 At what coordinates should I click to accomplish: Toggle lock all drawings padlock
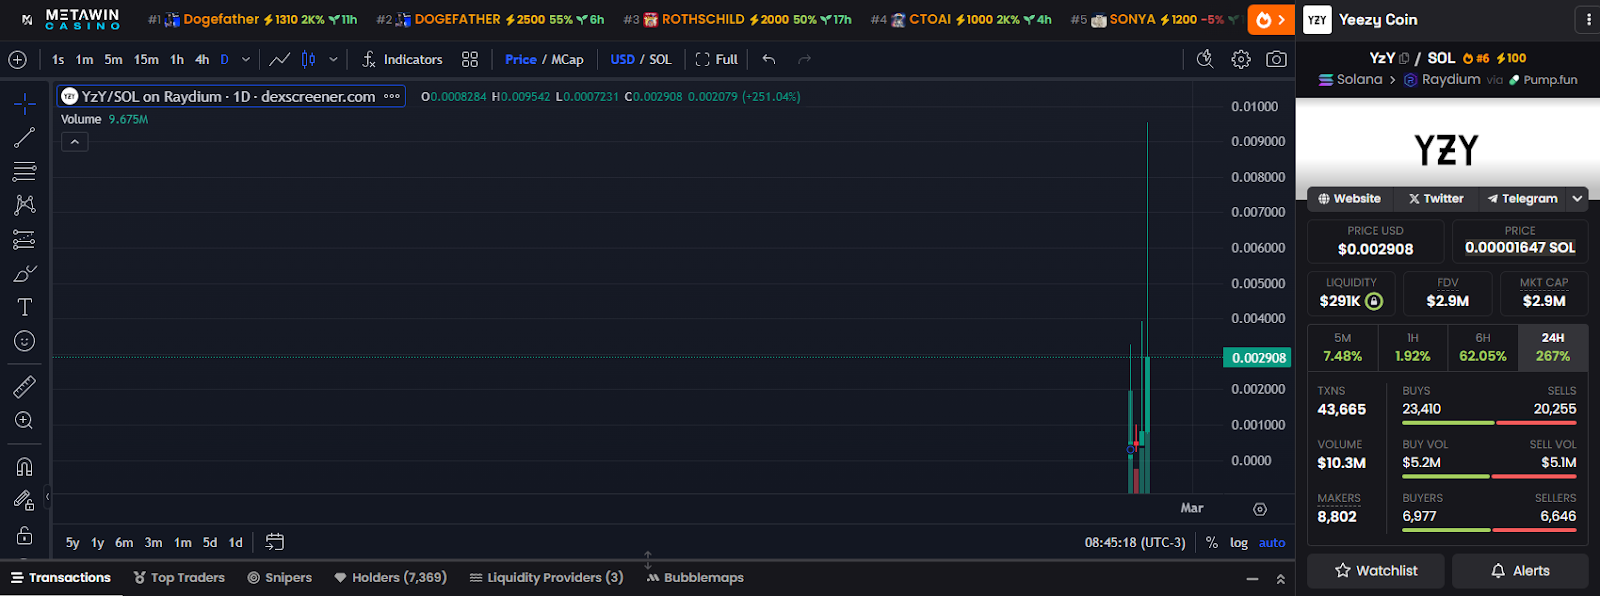coord(25,535)
